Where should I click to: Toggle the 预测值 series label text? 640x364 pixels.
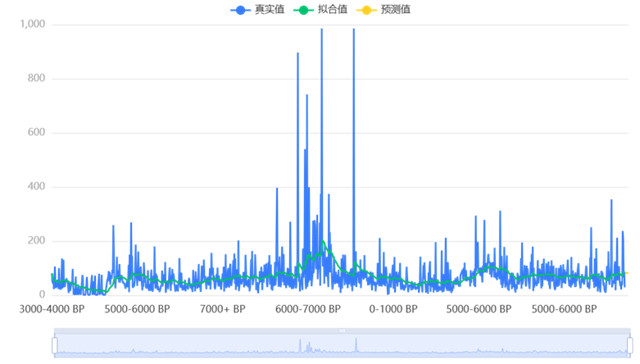(x=395, y=9)
